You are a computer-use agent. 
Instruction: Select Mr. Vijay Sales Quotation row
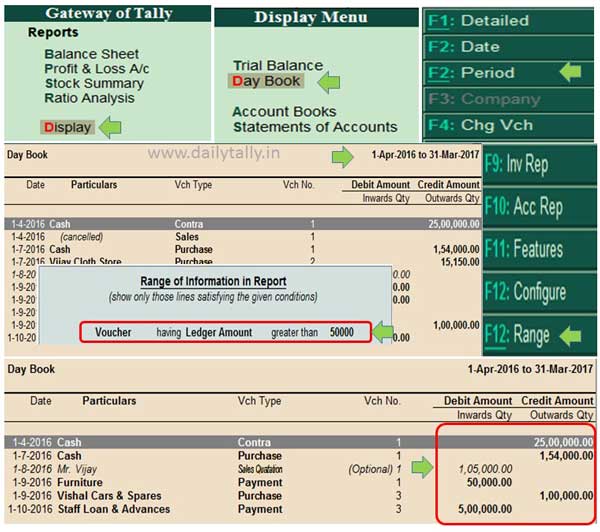[x=300, y=469]
